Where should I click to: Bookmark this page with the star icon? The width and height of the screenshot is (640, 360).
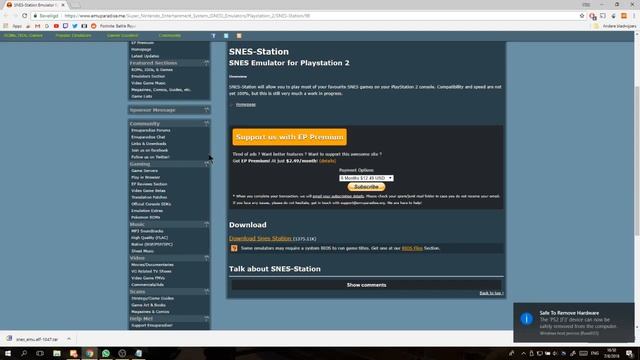(x=582, y=16)
